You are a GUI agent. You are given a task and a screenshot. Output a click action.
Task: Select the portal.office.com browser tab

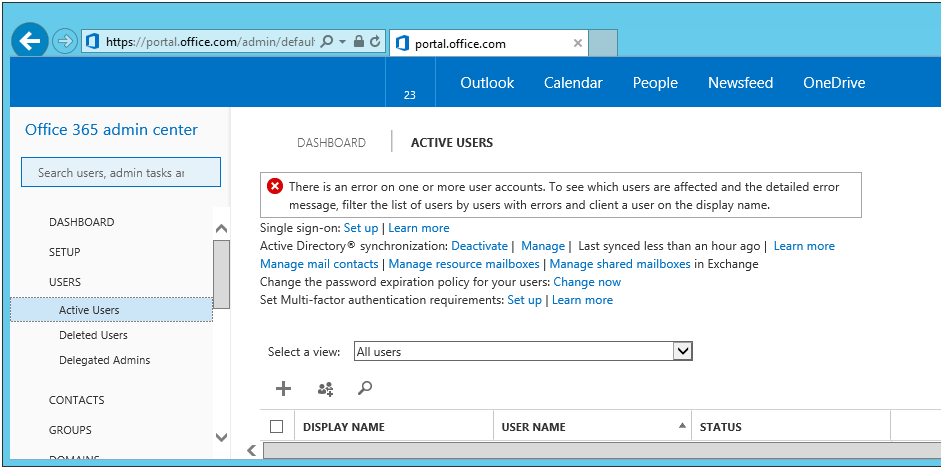tap(489, 43)
